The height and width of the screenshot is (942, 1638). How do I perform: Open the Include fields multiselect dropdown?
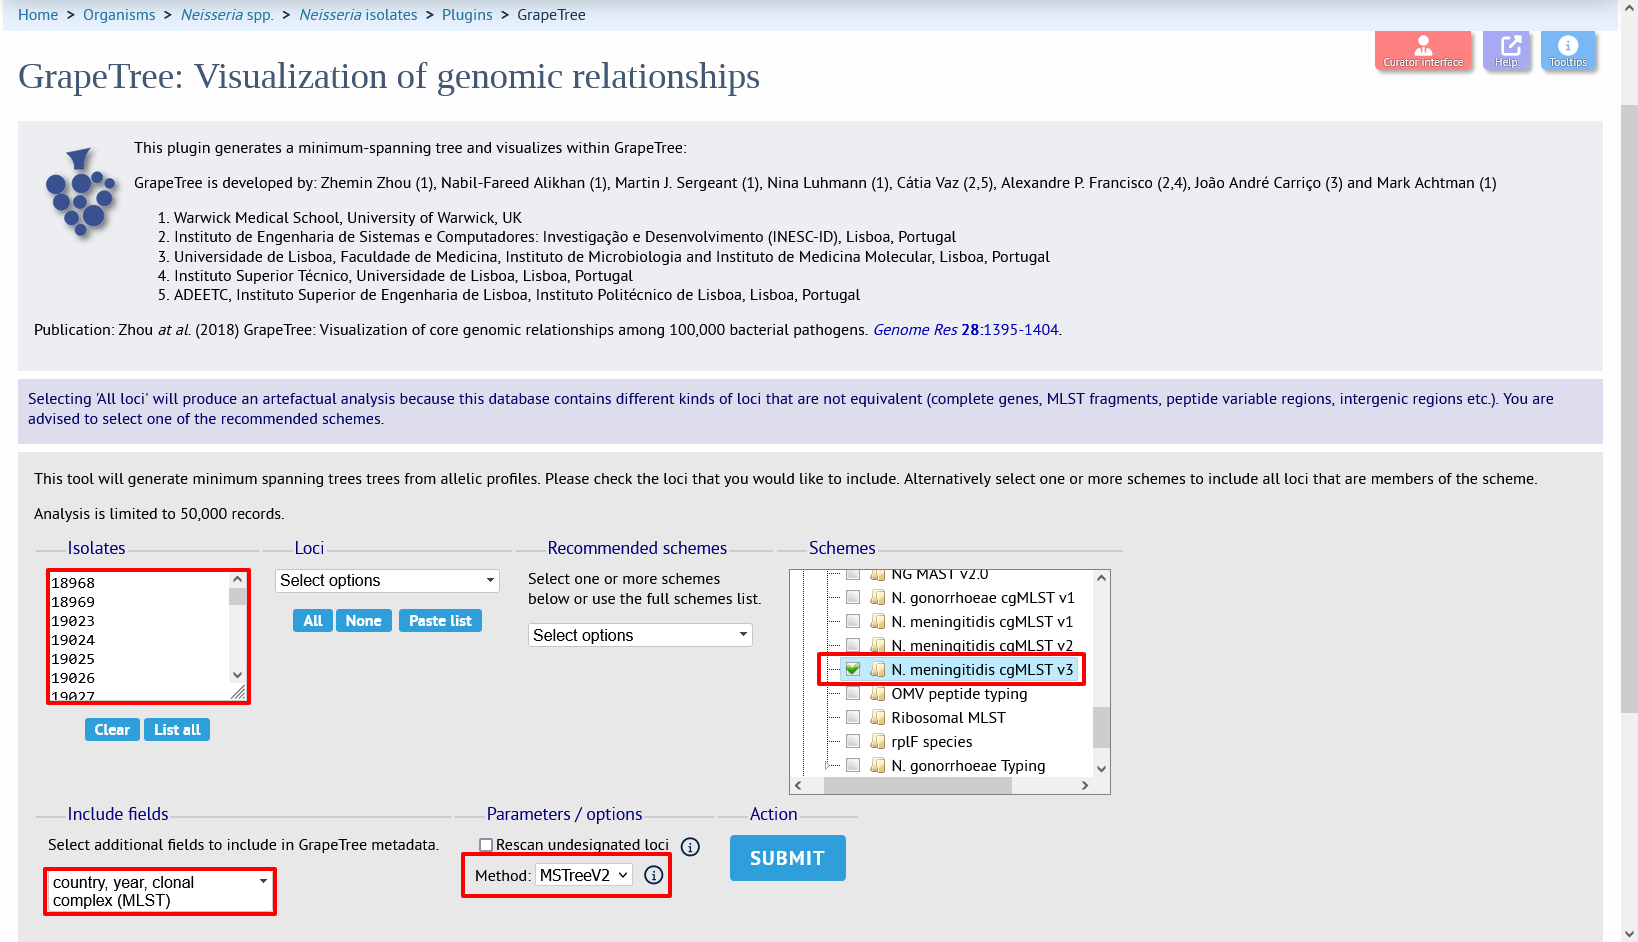(x=160, y=891)
